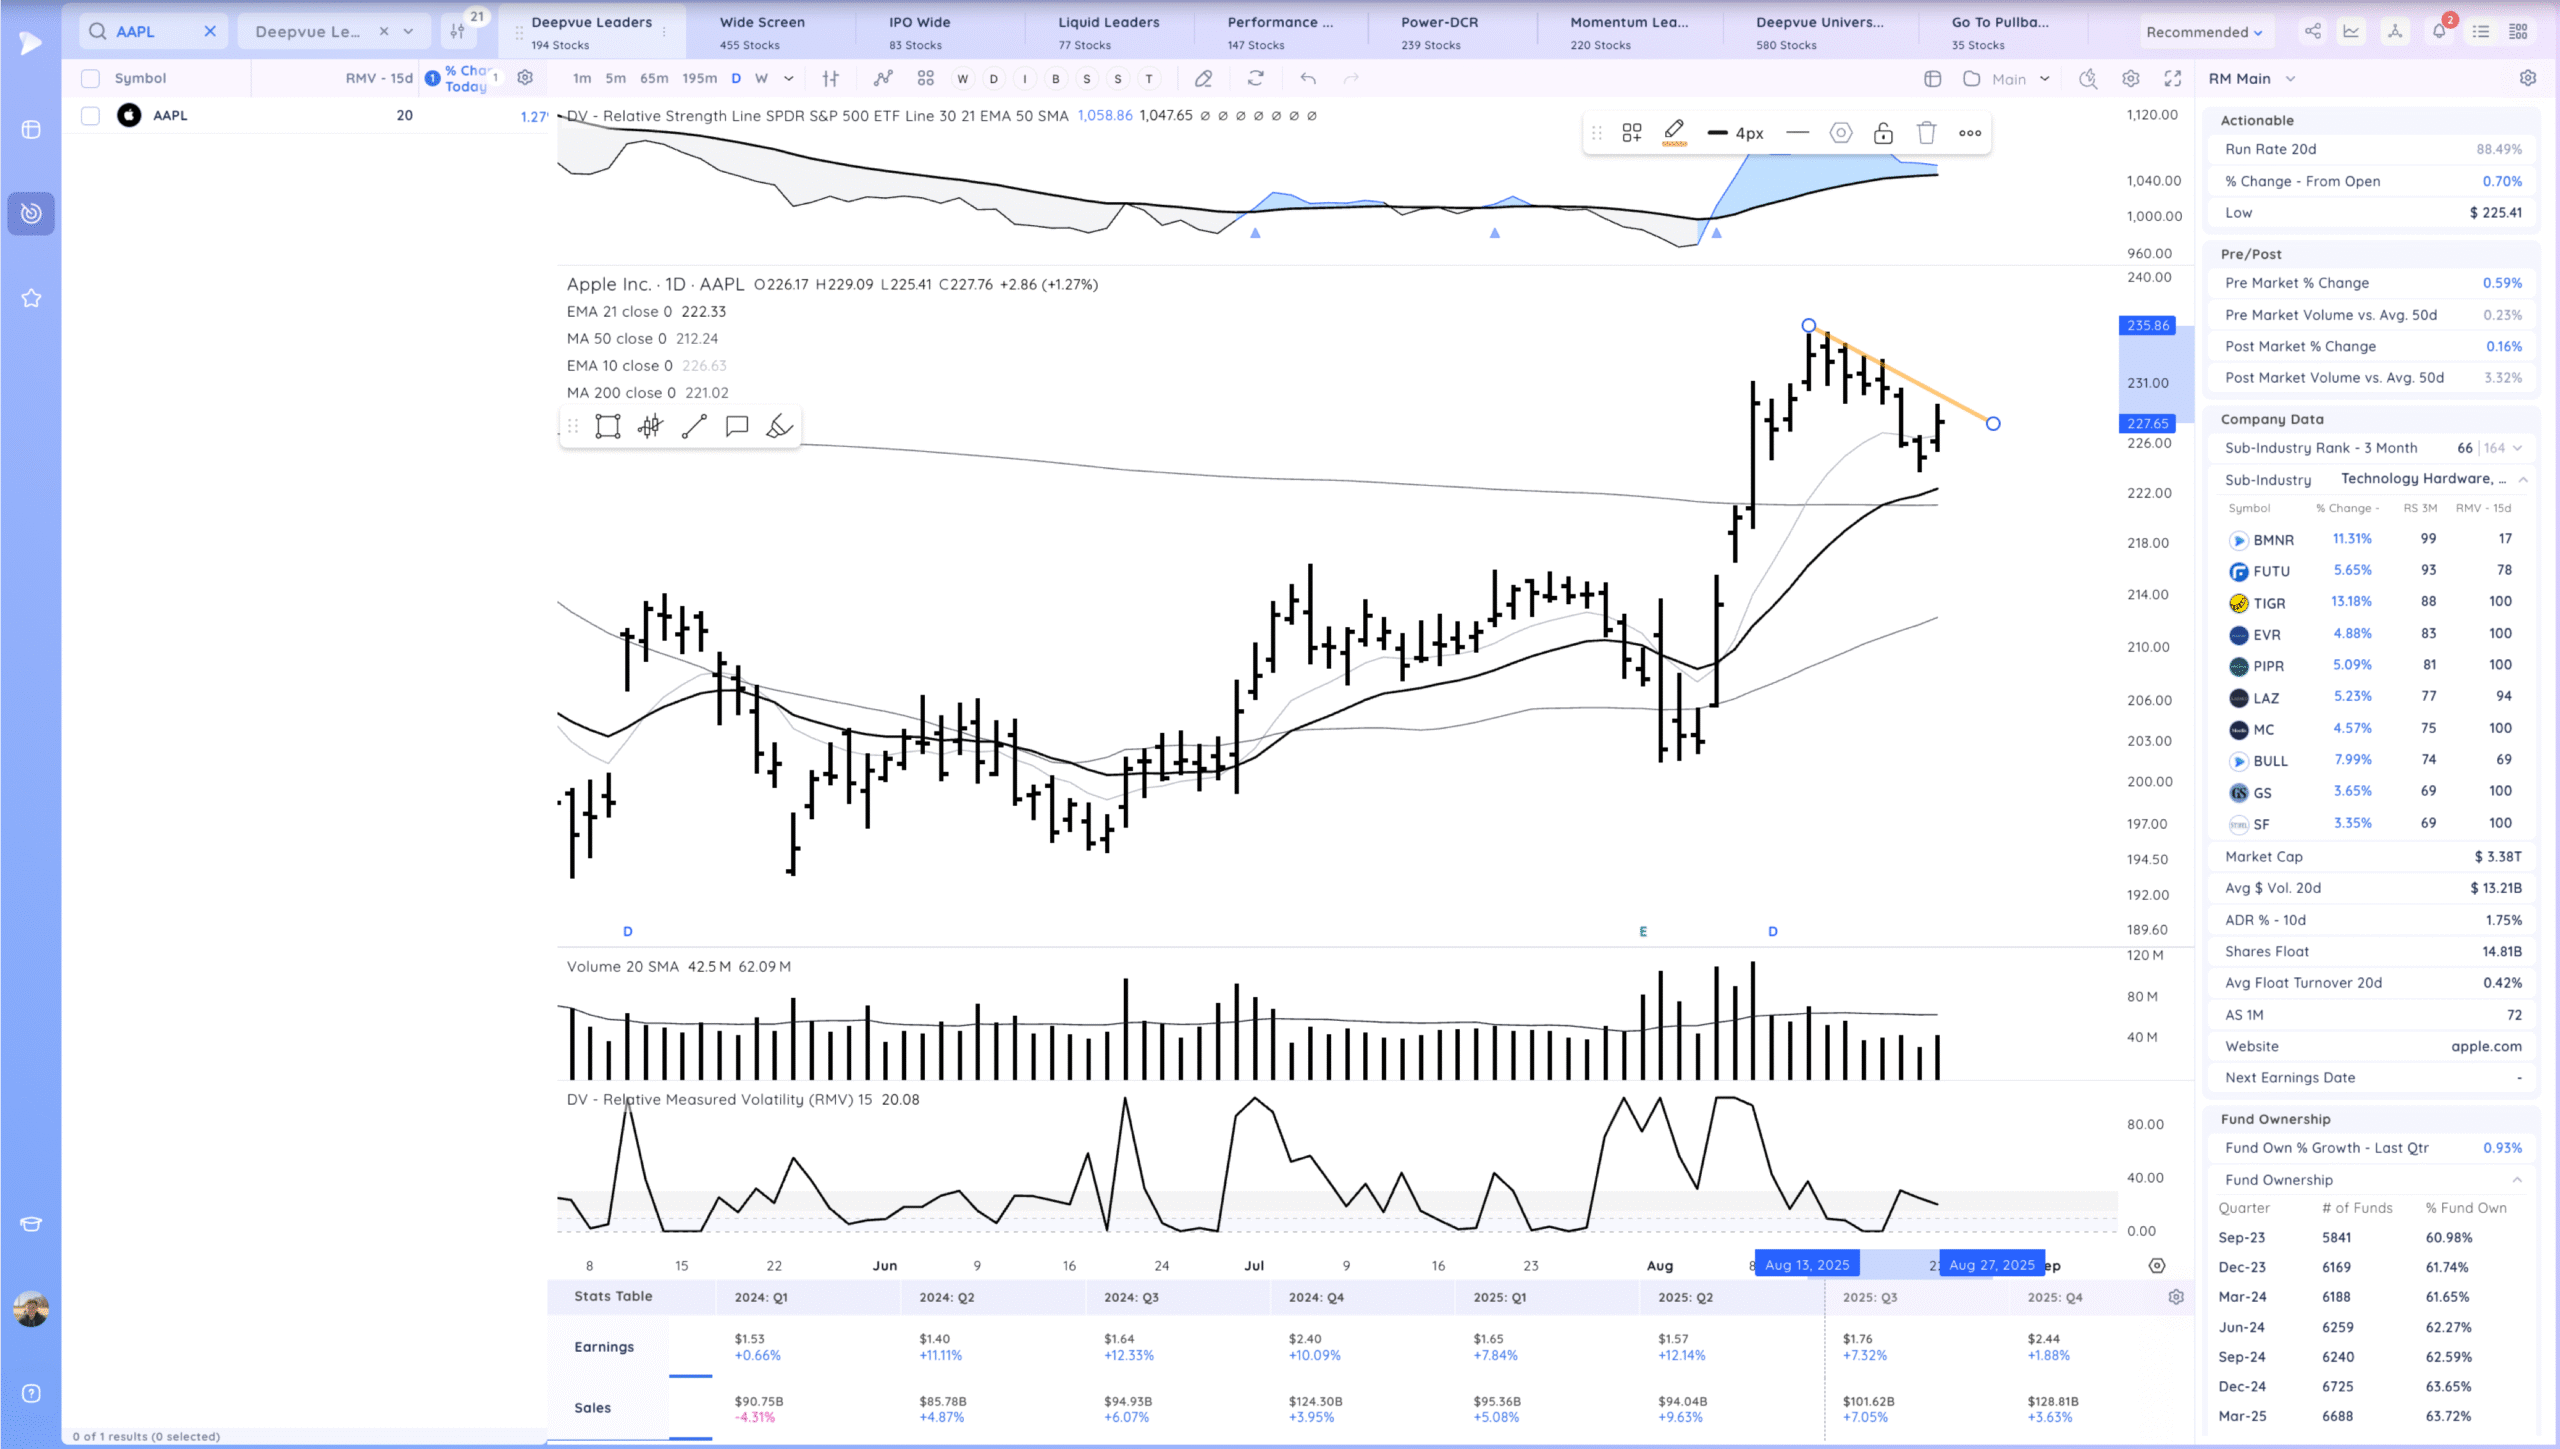Image resolution: width=2560 pixels, height=1449 pixels.
Task: Toggle the W marker circle button
Action: pyautogui.click(x=962, y=78)
